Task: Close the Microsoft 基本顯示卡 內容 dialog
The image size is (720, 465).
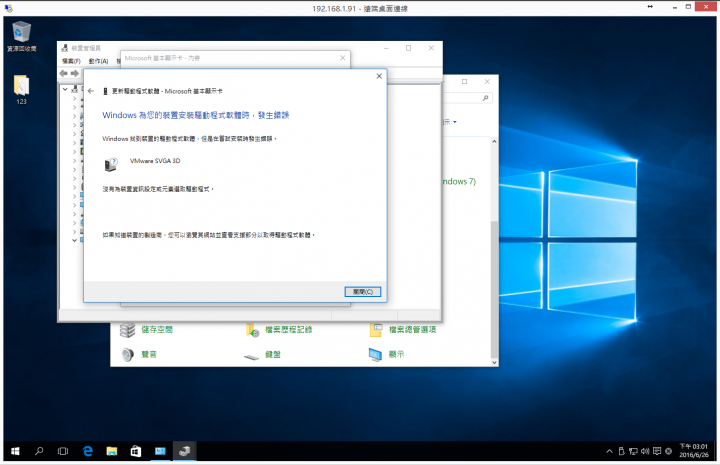Action: [x=343, y=58]
